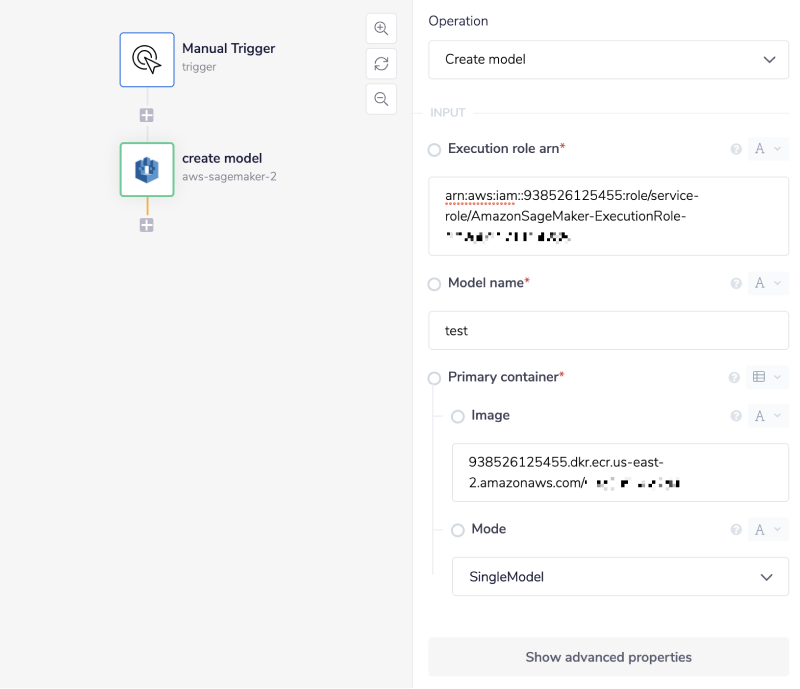Open the SingleModel mode dropdown
Image resolution: width=800 pixels, height=689 pixels.
(x=620, y=577)
